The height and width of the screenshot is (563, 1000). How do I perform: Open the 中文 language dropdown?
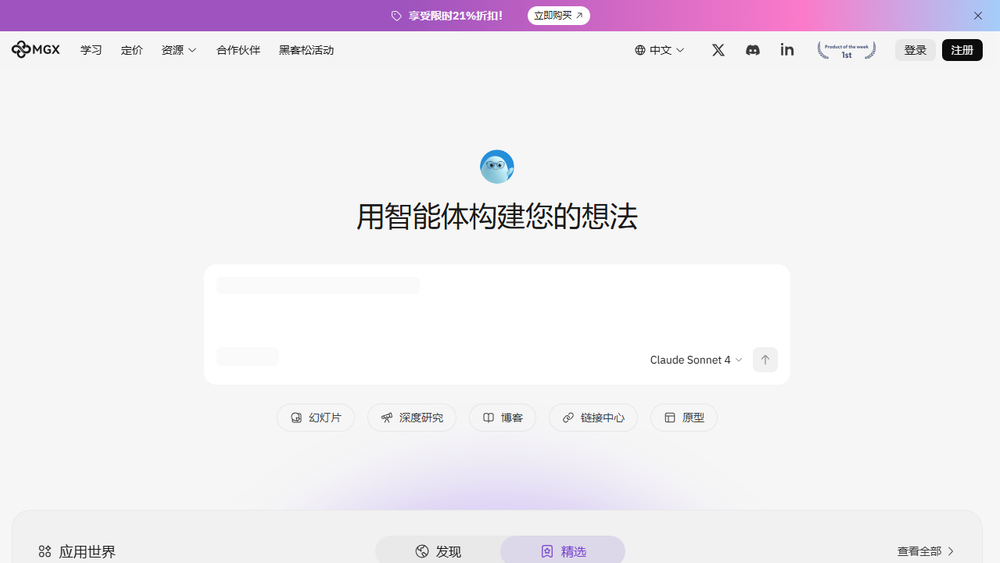(659, 50)
